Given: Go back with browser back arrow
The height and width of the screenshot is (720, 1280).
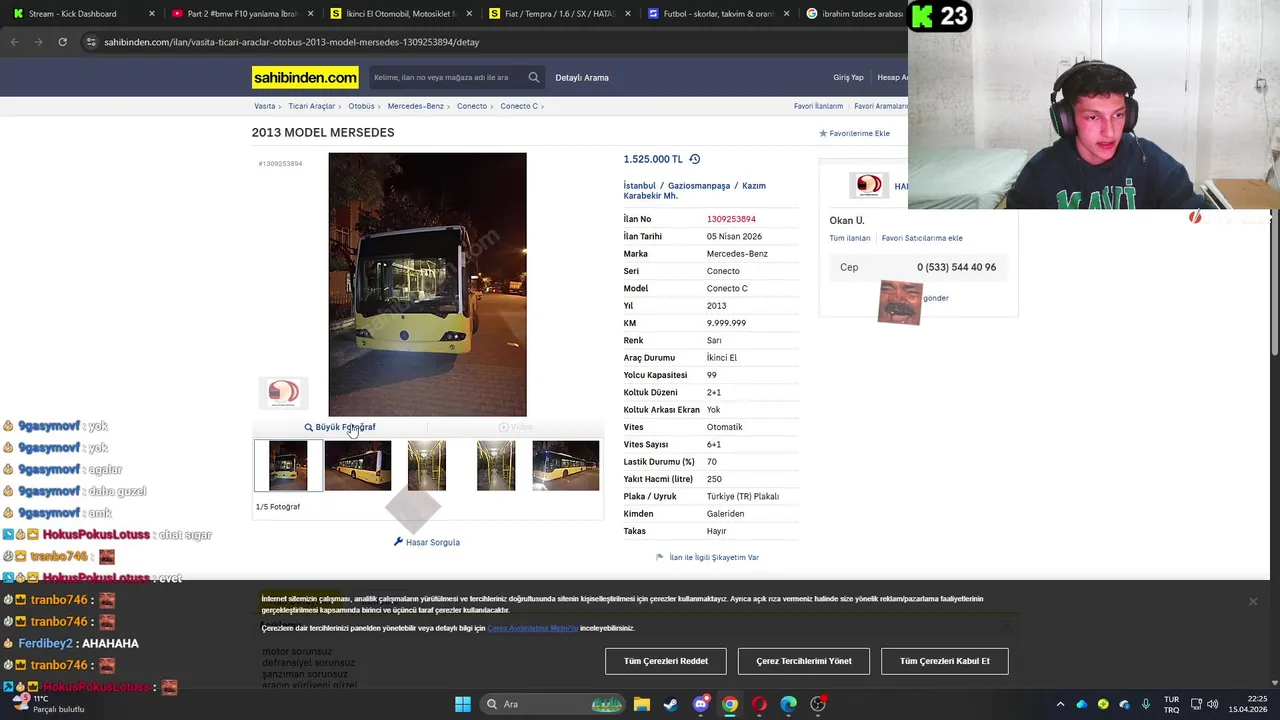Looking at the screenshot, I should point(14,42).
